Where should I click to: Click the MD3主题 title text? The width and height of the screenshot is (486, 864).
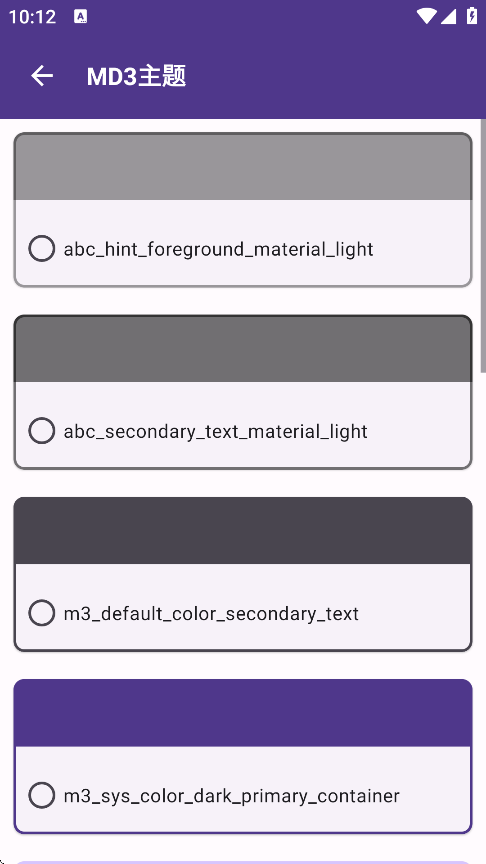pos(137,76)
